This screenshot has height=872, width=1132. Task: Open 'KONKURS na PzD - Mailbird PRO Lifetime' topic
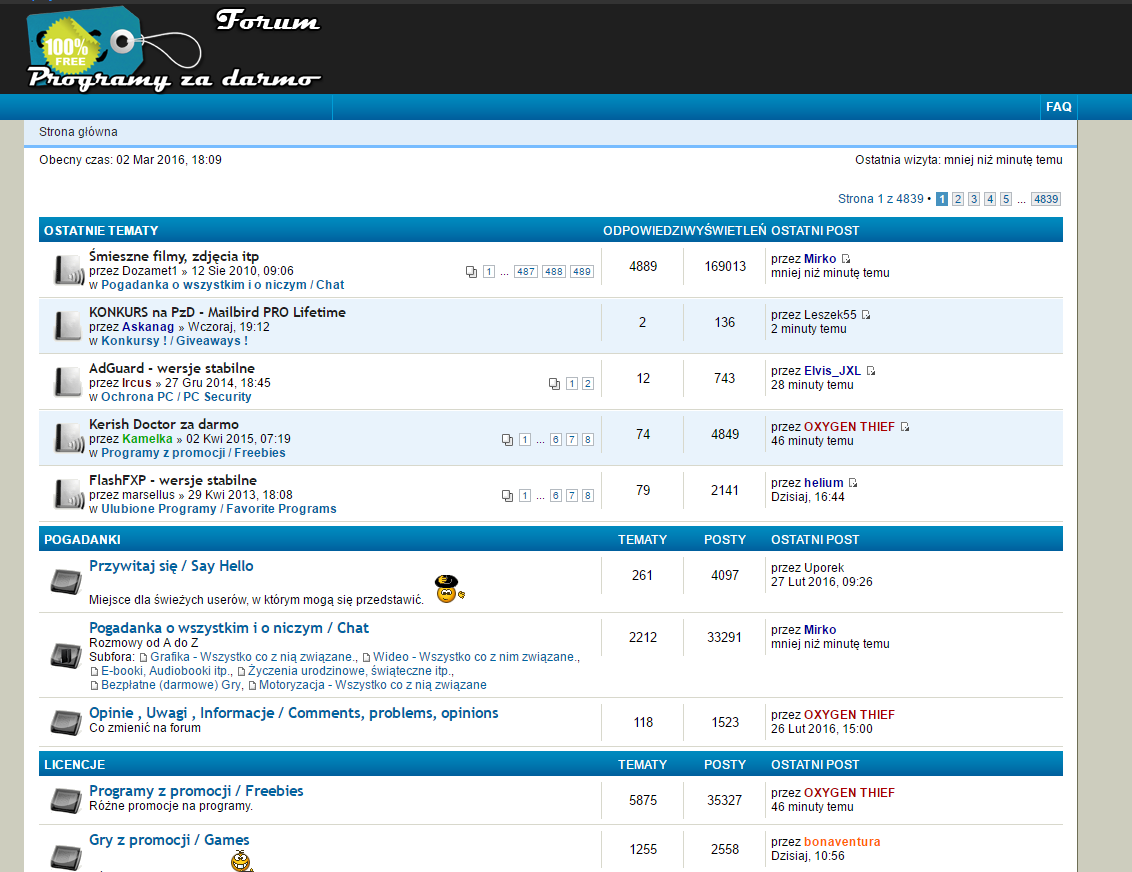coord(217,312)
